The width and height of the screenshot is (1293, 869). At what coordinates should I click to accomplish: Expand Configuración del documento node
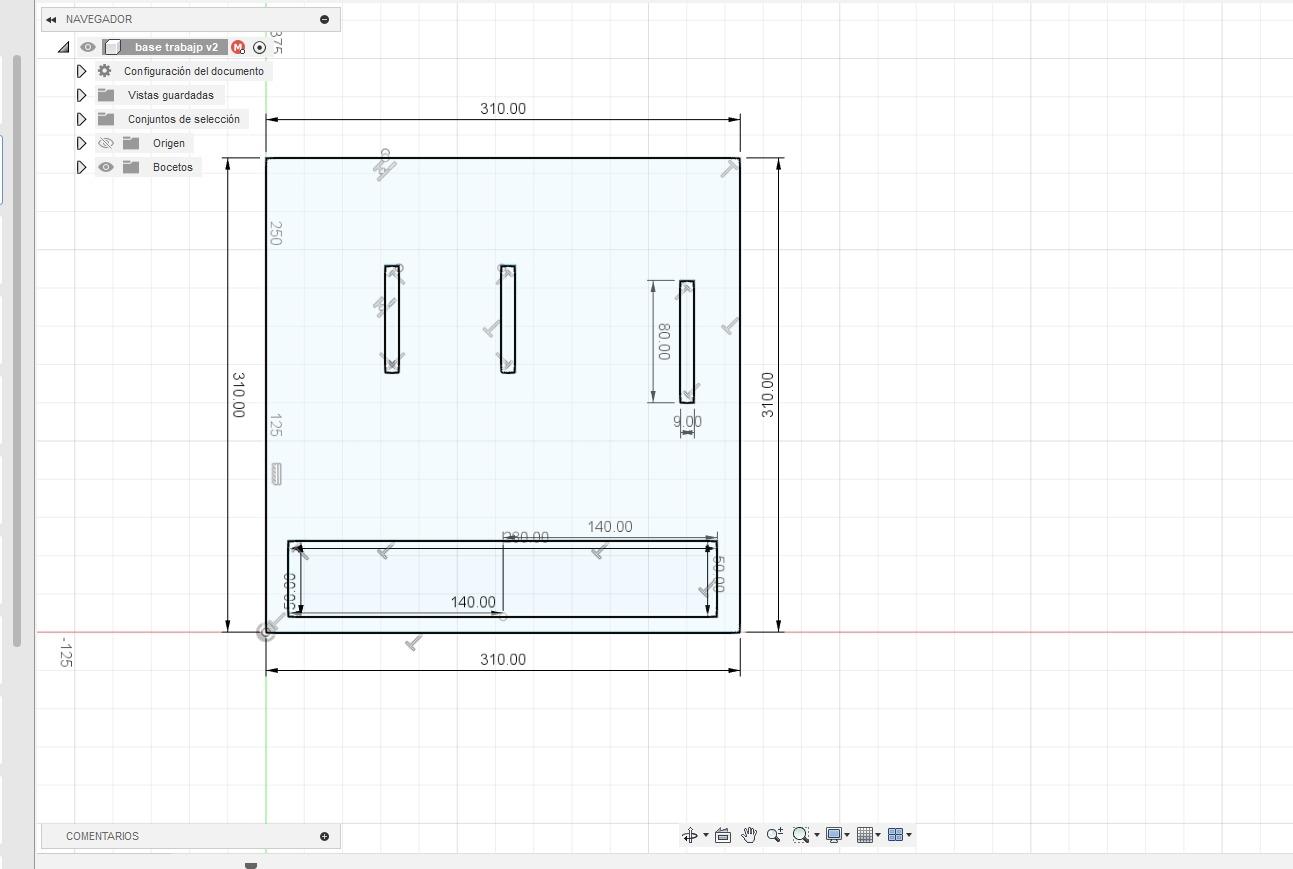[82, 71]
